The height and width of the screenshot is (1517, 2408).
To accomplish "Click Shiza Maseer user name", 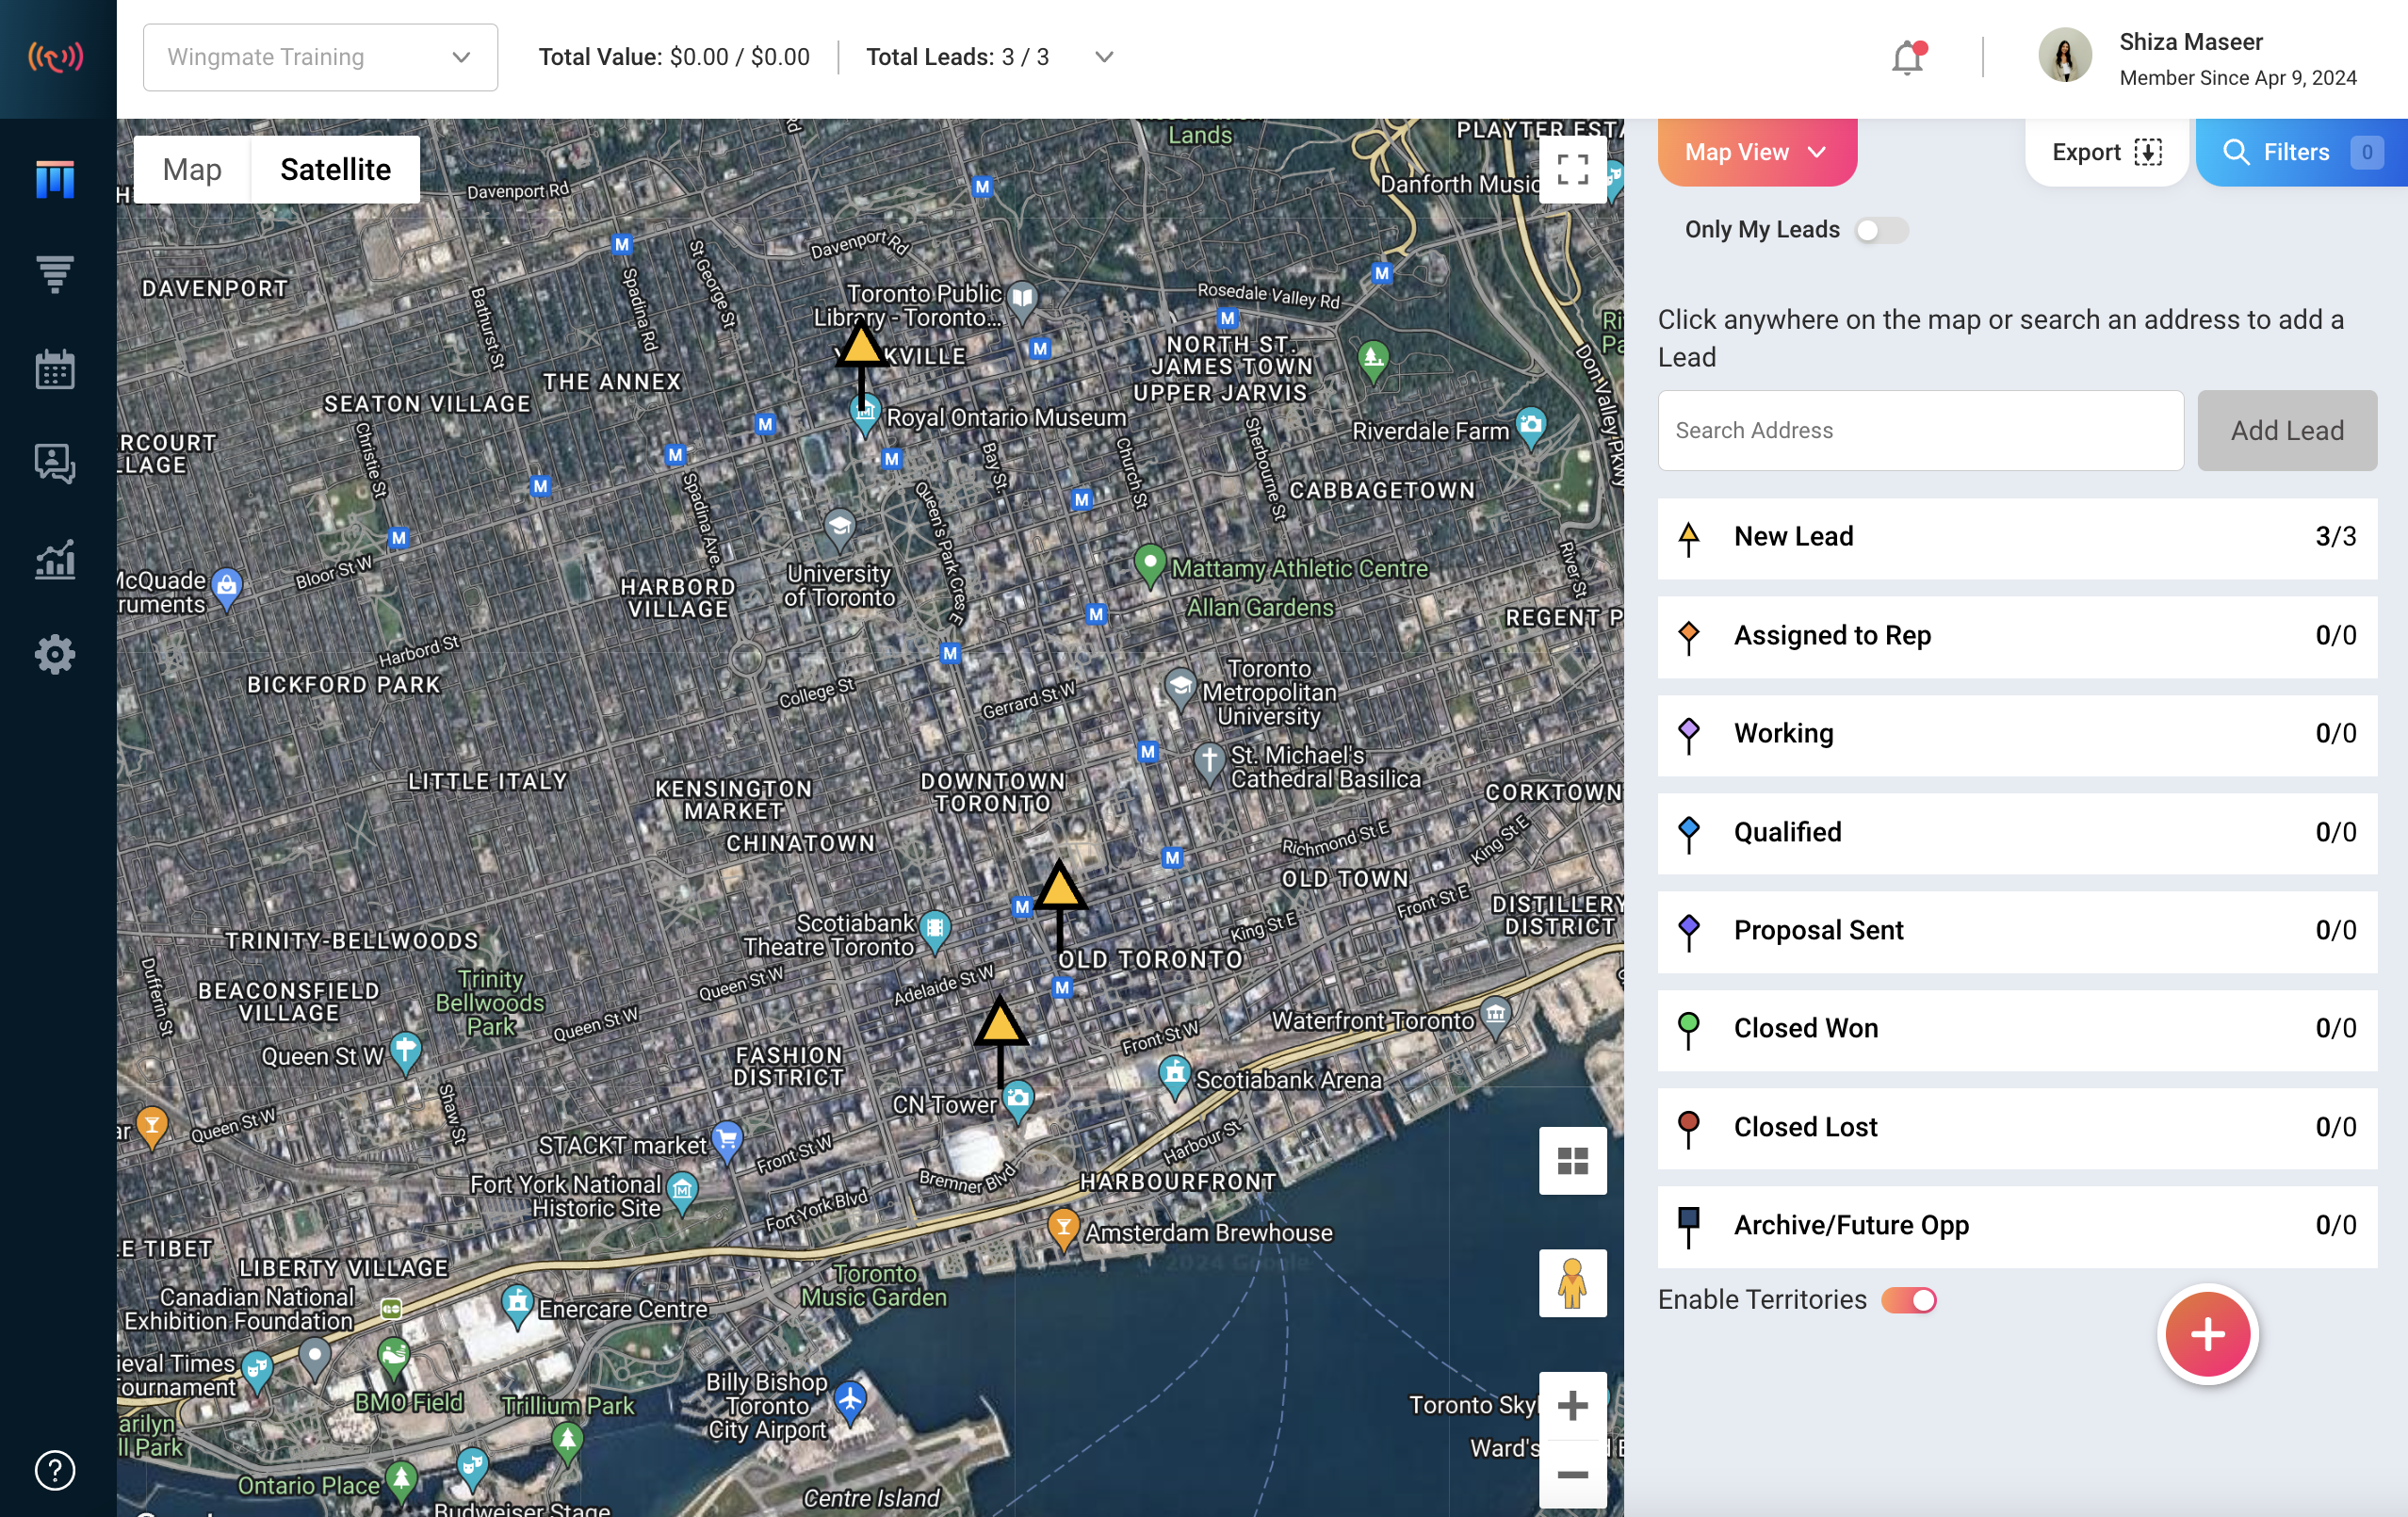I will click(x=2190, y=41).
